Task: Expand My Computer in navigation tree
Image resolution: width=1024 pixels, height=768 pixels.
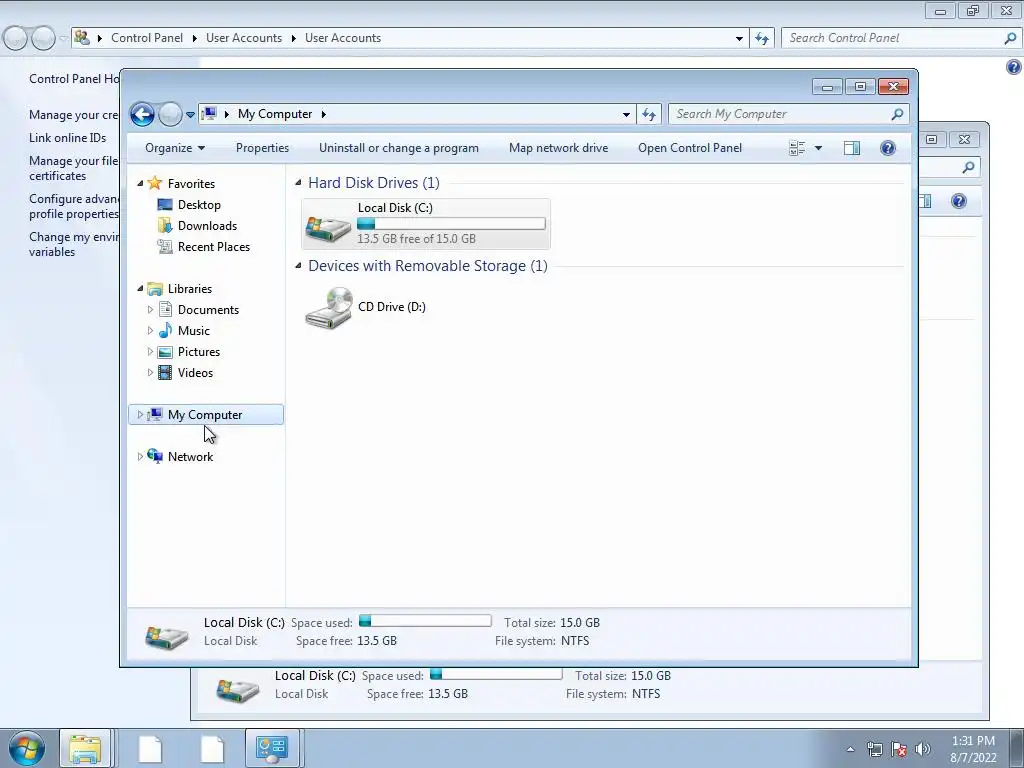Action: click(140, 415)
